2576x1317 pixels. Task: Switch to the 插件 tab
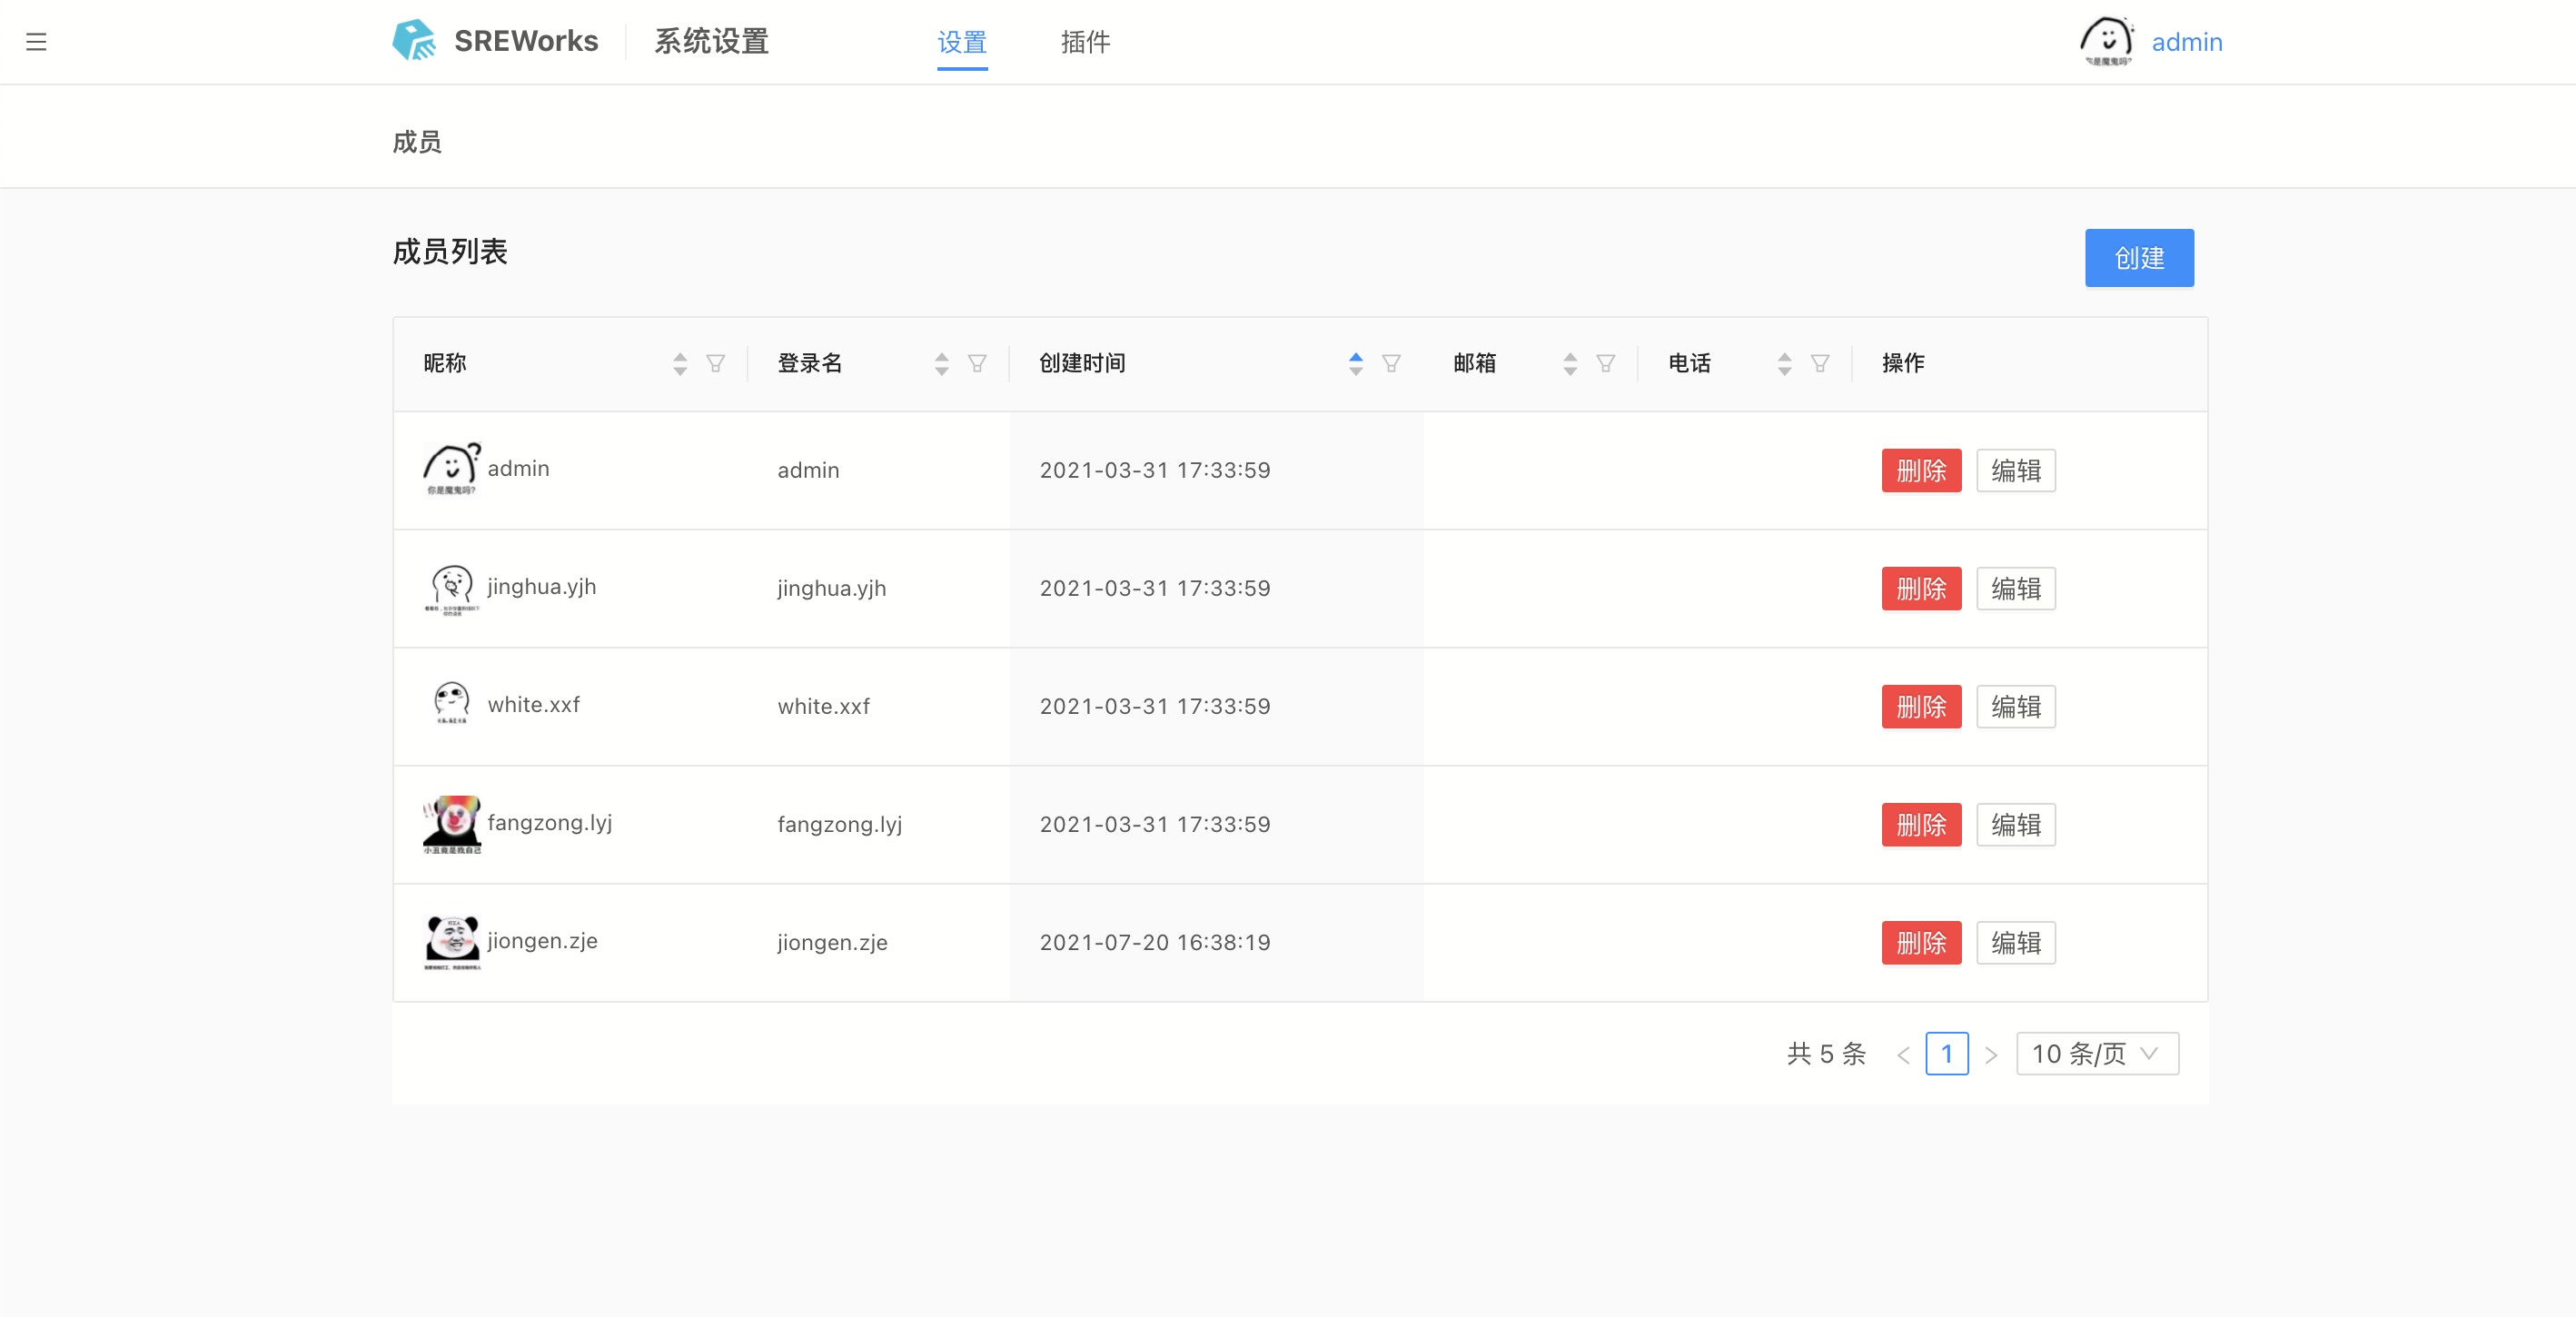coord(1085,42)
